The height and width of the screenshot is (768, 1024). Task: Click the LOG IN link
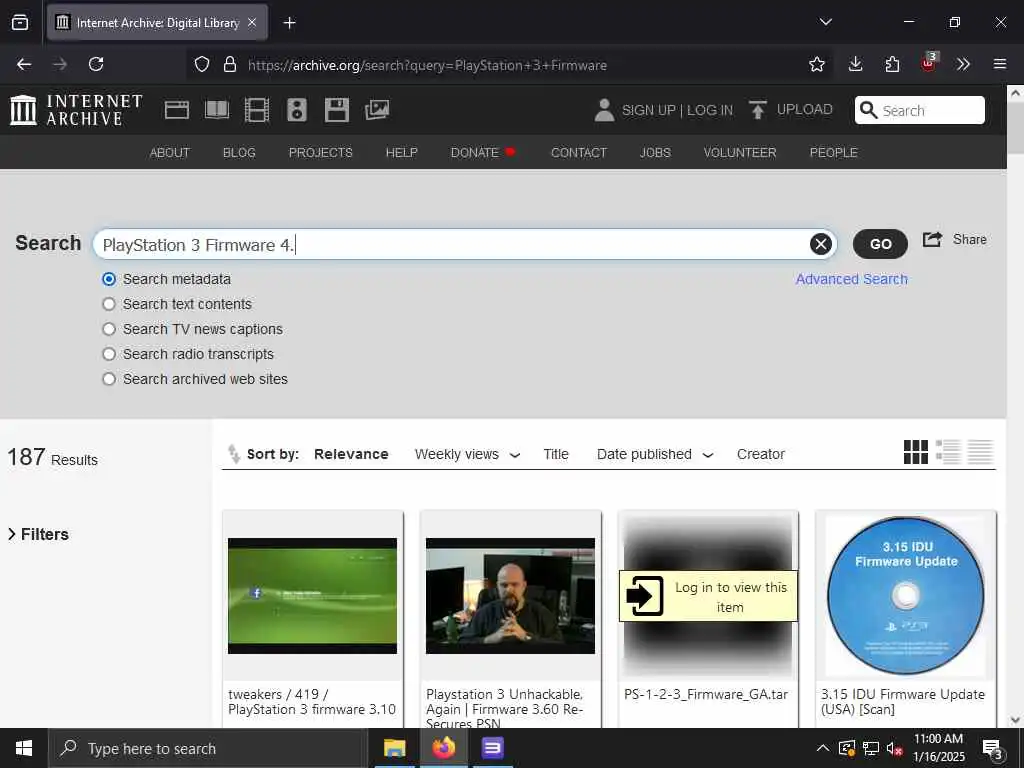pyautogui.click(x=710, y=110)
